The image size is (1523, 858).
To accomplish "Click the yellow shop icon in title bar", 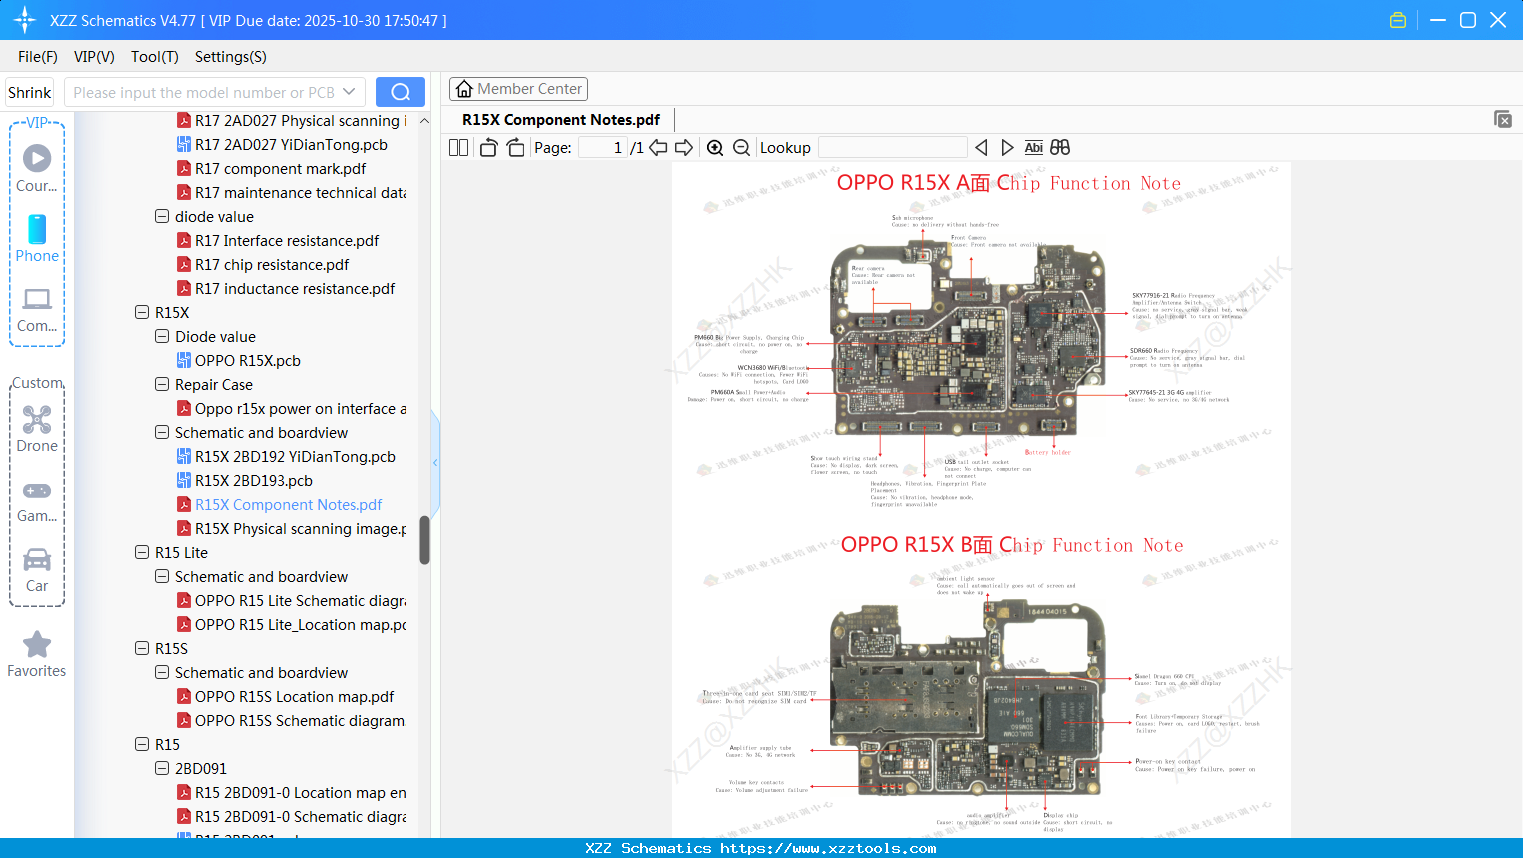I will [1398, 20].
